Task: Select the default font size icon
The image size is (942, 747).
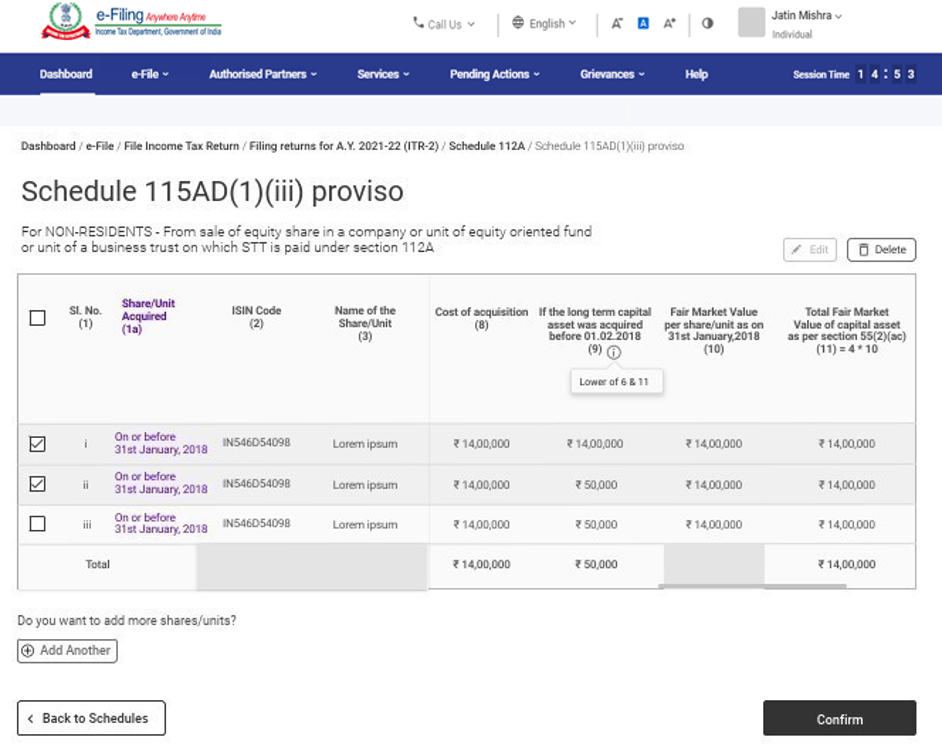Action: [x=643, y=23]
